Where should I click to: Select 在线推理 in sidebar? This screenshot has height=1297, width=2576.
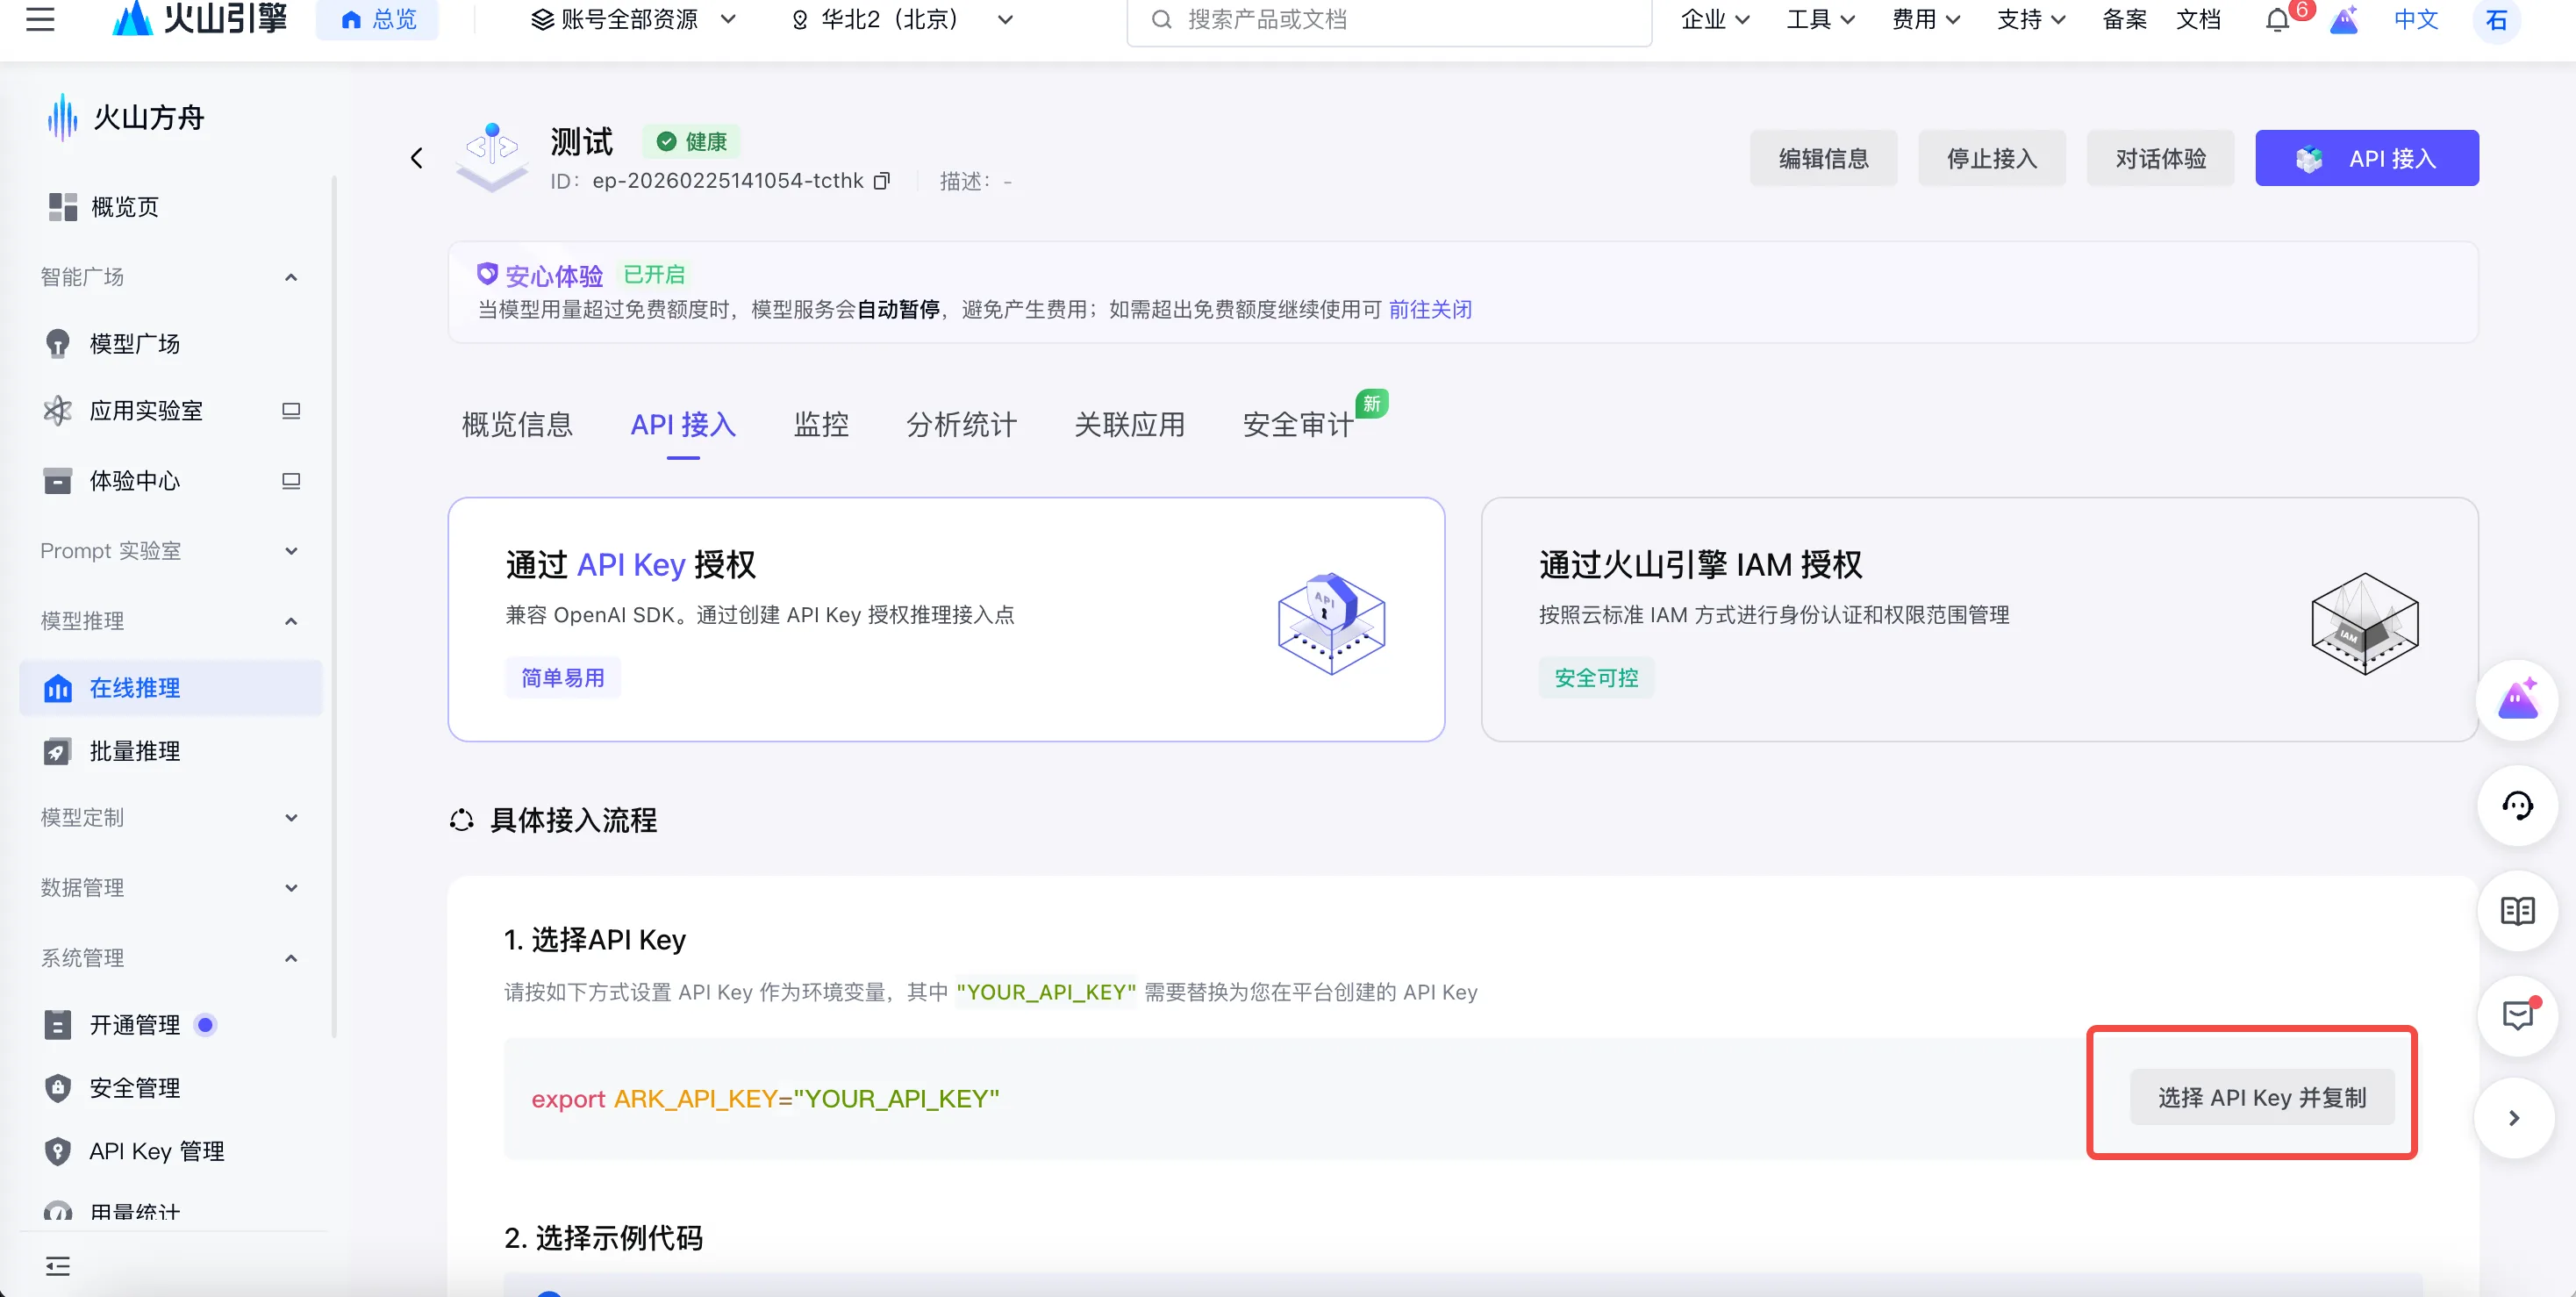click(170, 688)
